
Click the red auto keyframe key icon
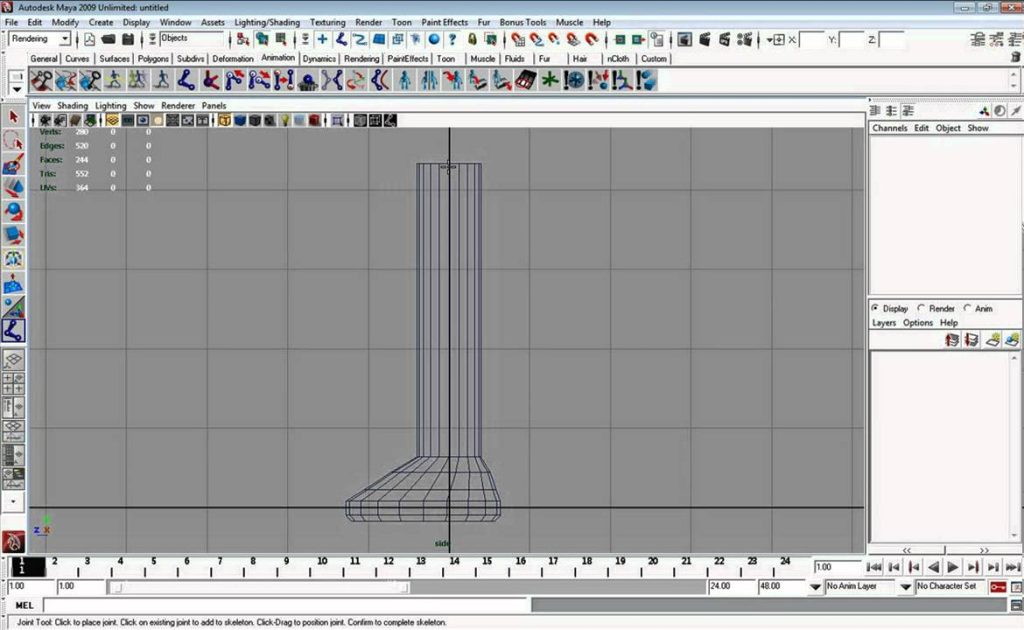998,587
